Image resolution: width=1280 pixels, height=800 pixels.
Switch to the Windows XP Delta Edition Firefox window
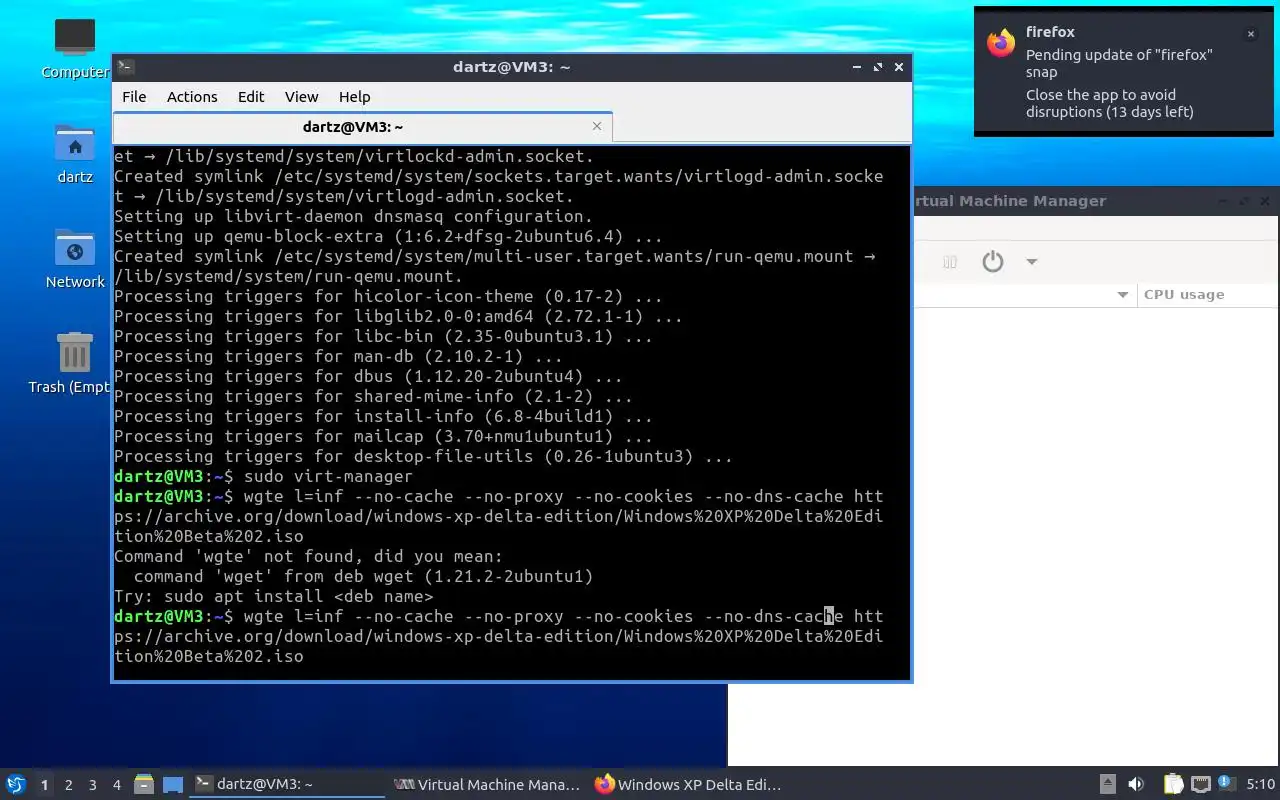(x=687, y=785)
